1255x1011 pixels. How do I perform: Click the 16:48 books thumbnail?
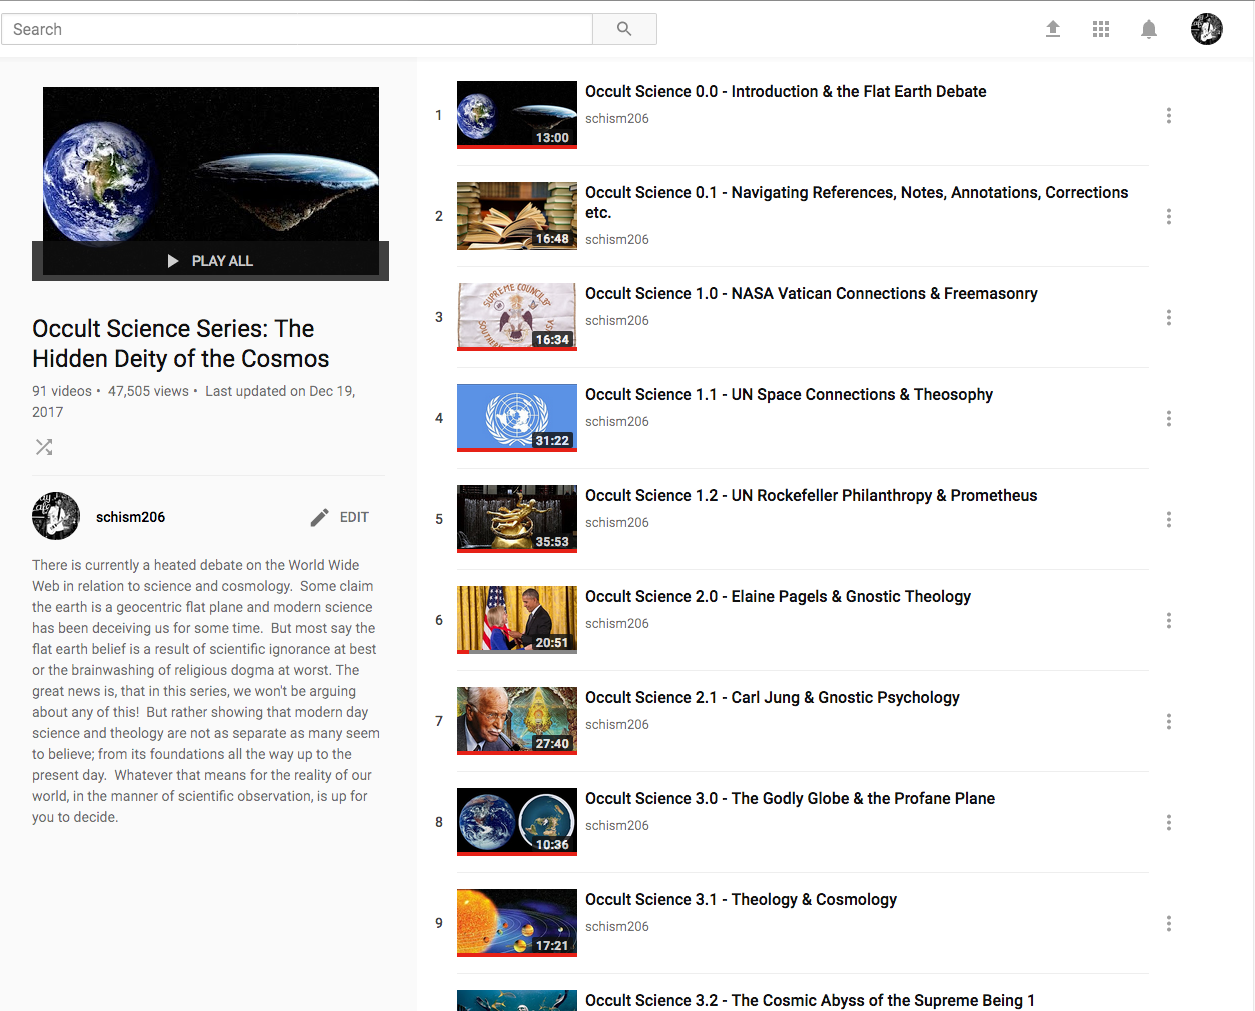517,216
